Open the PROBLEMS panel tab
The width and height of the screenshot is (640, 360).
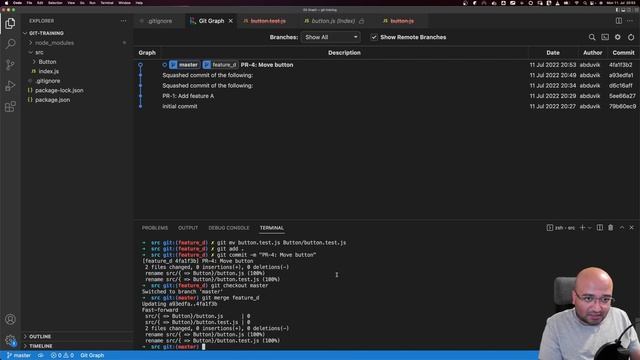pos(155,228)
